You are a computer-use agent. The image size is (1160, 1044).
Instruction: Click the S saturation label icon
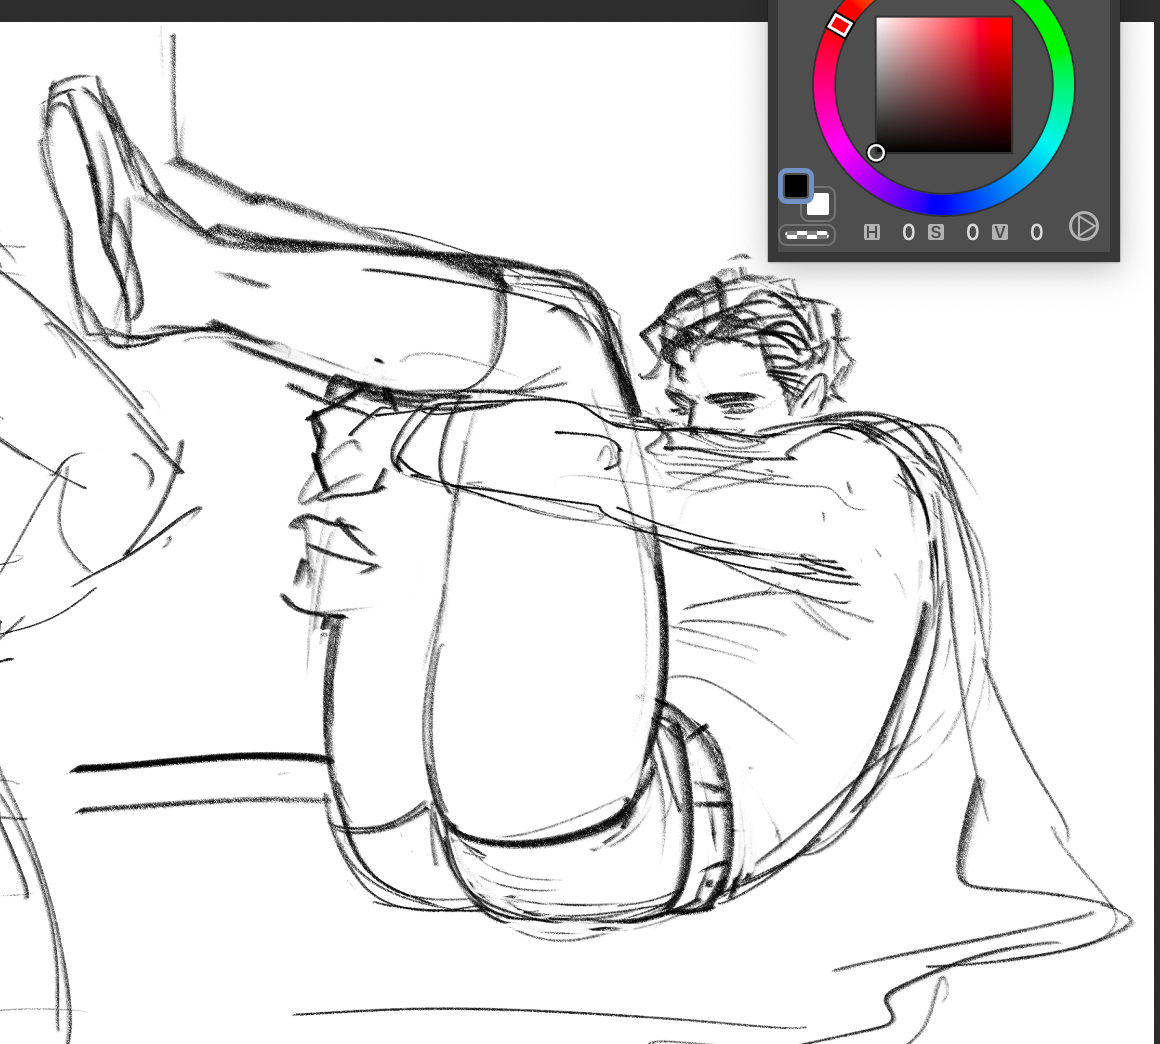[x=936, y=233]
